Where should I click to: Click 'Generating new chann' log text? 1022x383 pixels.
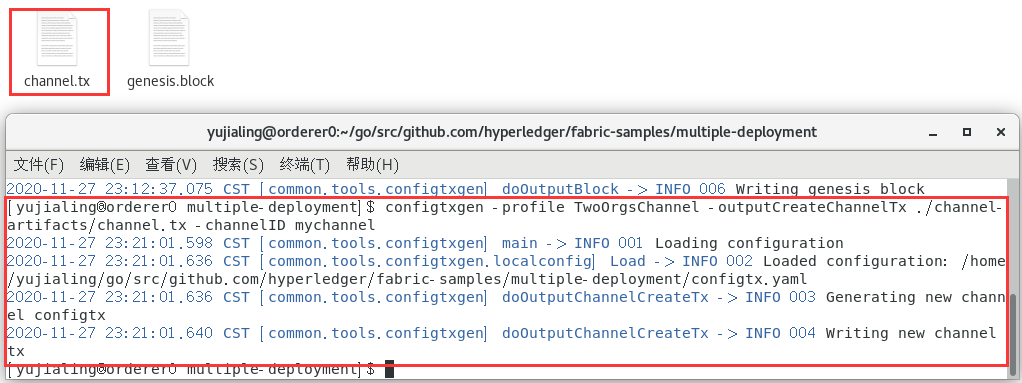[916, 297]
